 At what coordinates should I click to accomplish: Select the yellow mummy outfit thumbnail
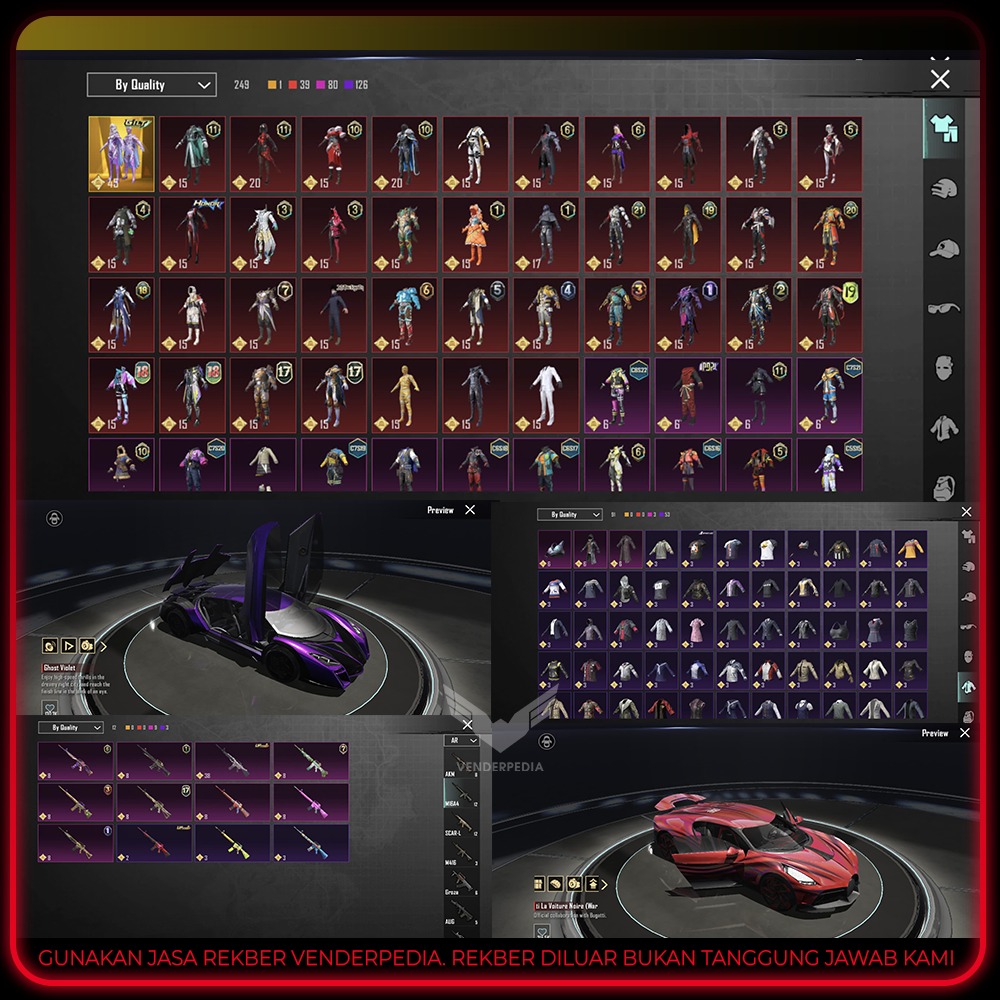(405, 395)
